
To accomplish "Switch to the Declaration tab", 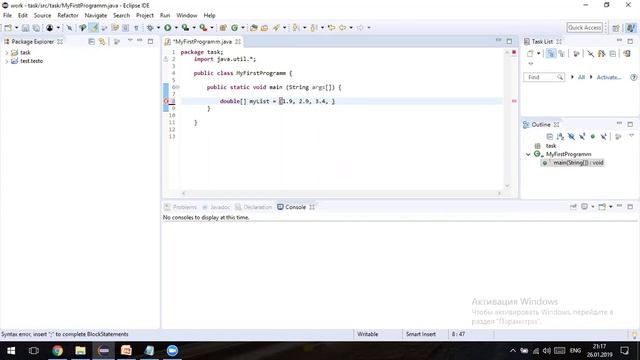I will 253,207.
